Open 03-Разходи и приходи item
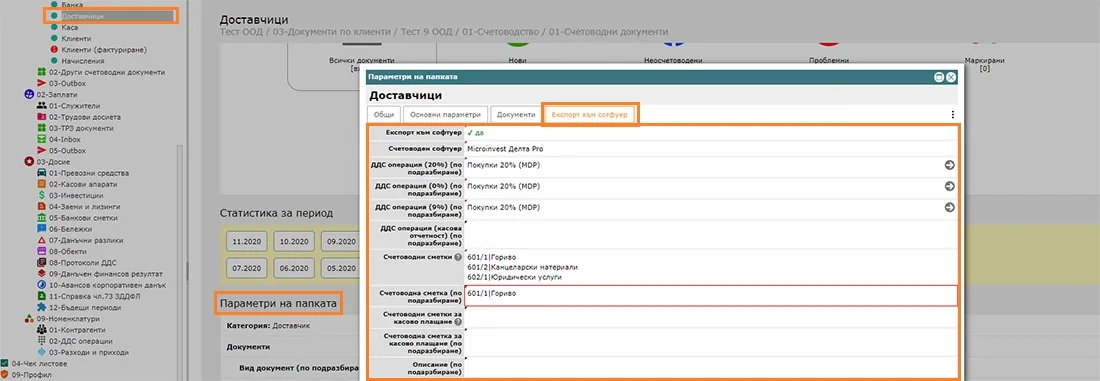This screenshot has width=1100, height=381. (x=88, y=352)
